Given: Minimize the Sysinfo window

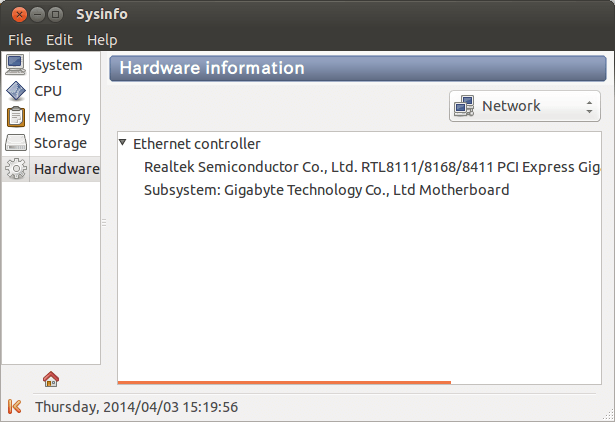Looking at the screenshot, I should pyautogui.click(x=36, y=15).
